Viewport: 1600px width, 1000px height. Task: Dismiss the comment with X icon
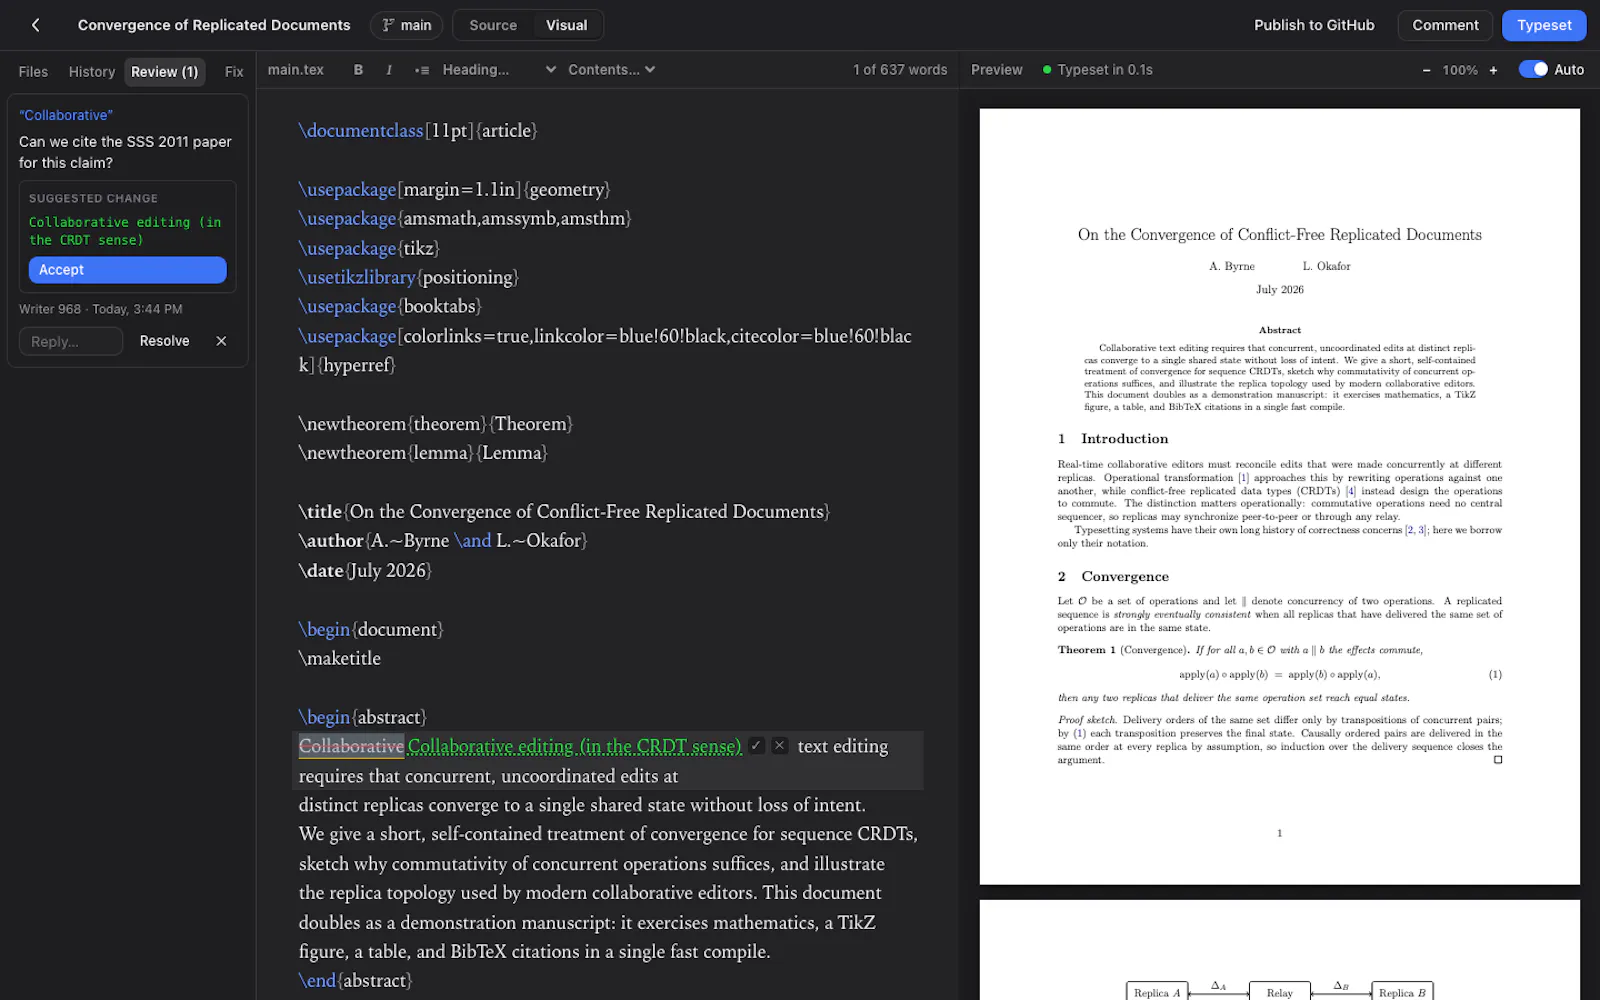click(222, 341)
